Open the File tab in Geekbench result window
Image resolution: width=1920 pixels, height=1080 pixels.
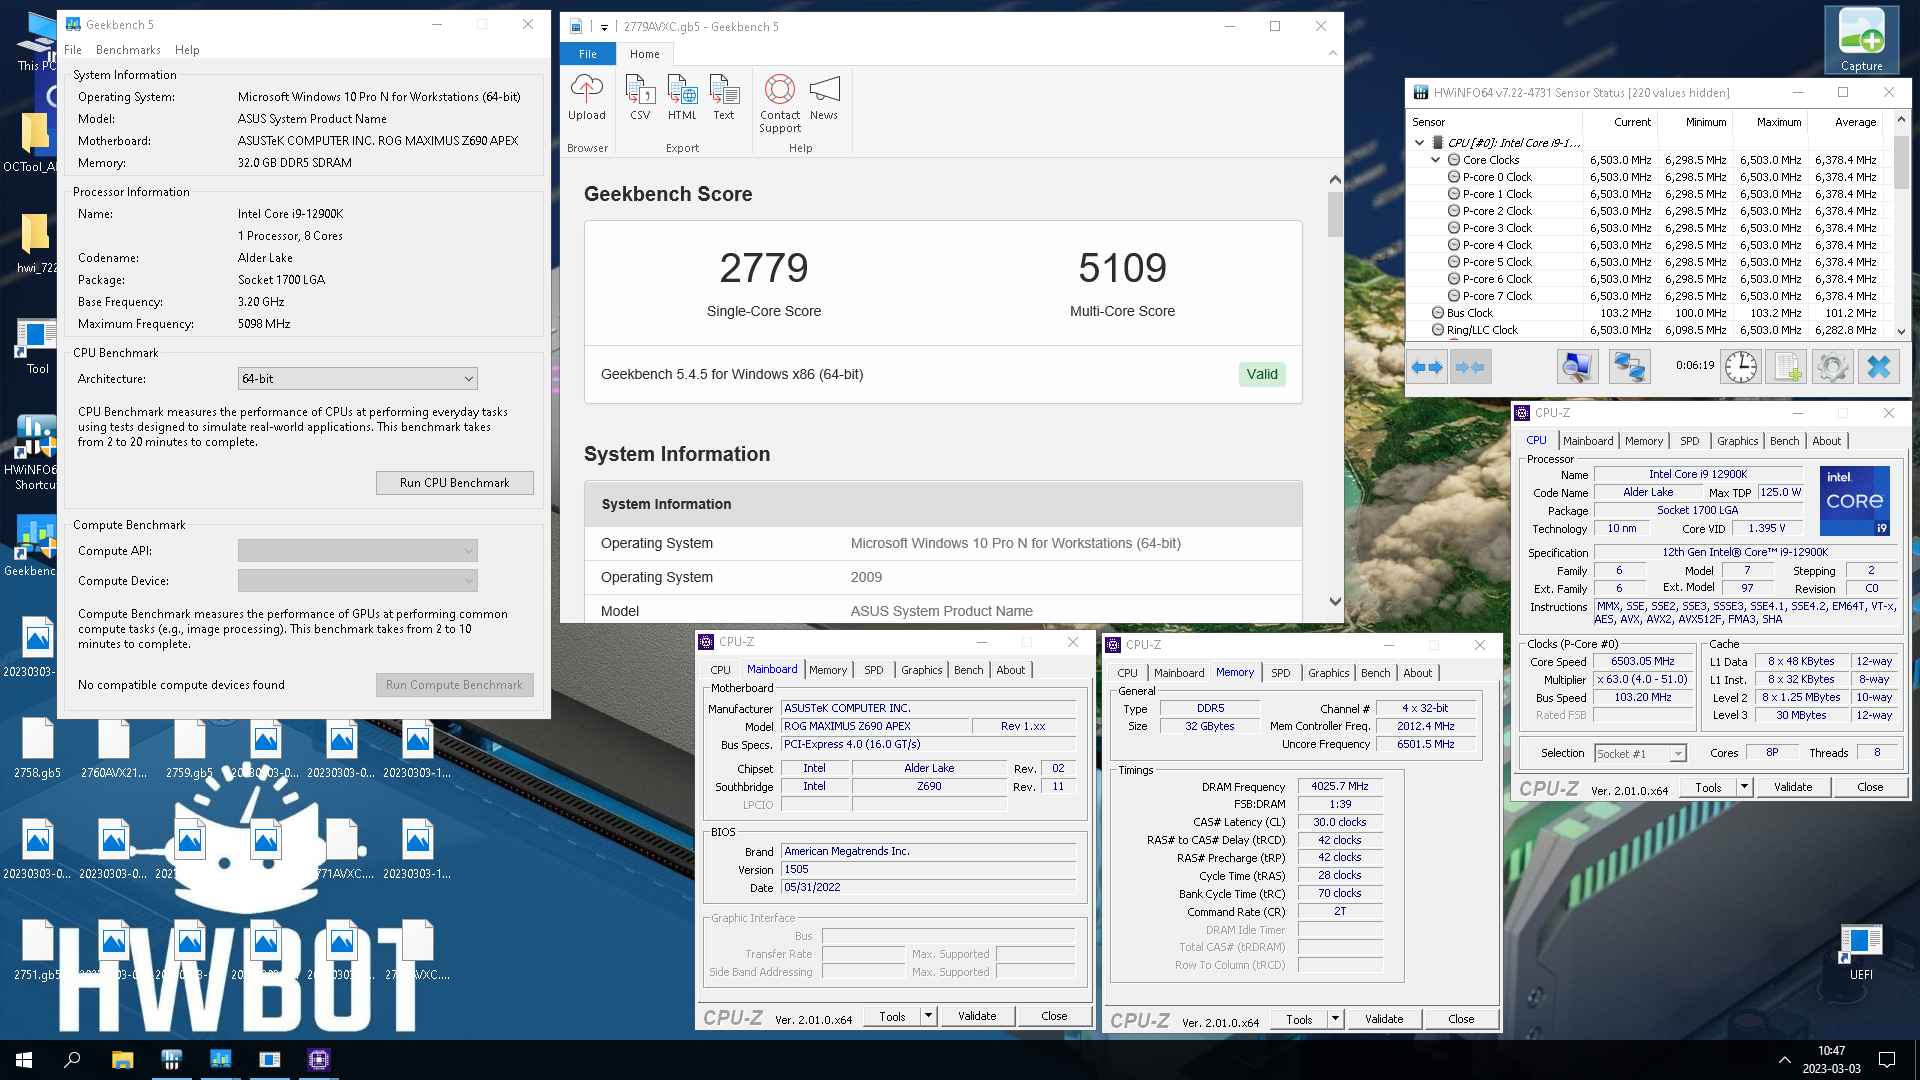coord(588,54)
